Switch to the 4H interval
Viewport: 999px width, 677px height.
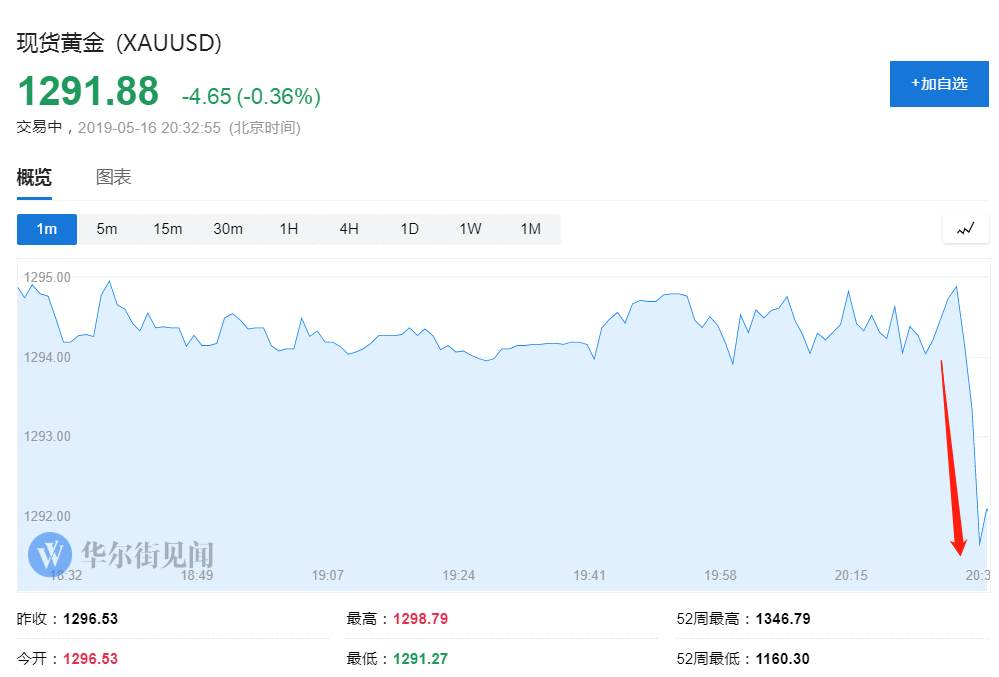click(x=349, y=229)
